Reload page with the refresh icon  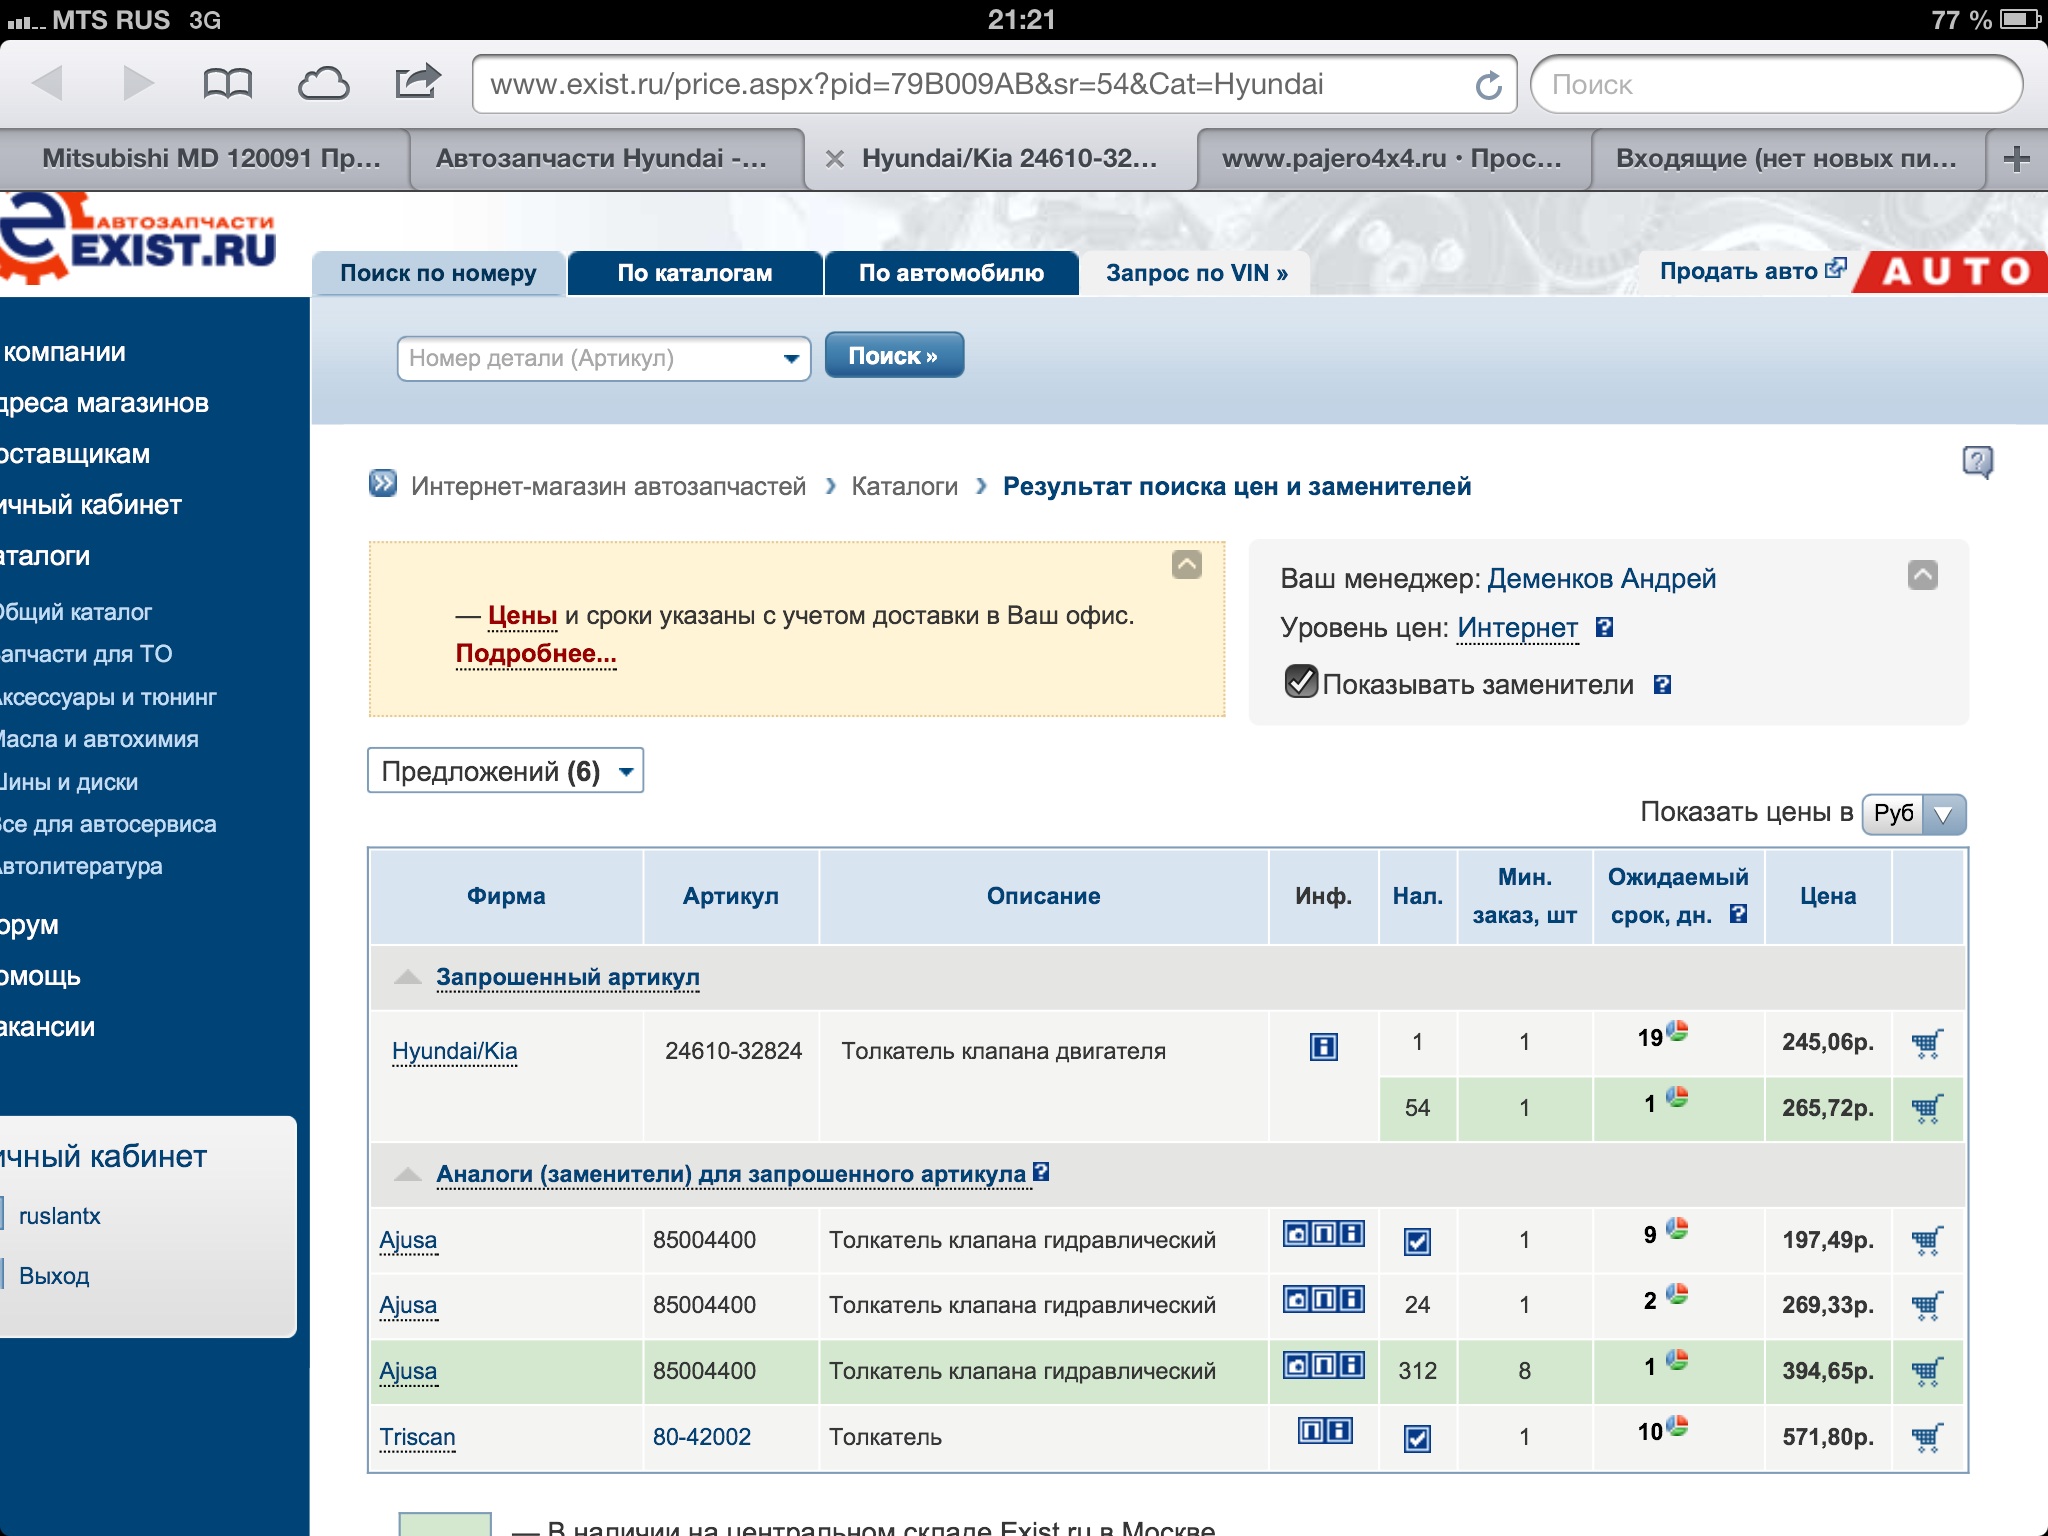tap(1488, 85)
